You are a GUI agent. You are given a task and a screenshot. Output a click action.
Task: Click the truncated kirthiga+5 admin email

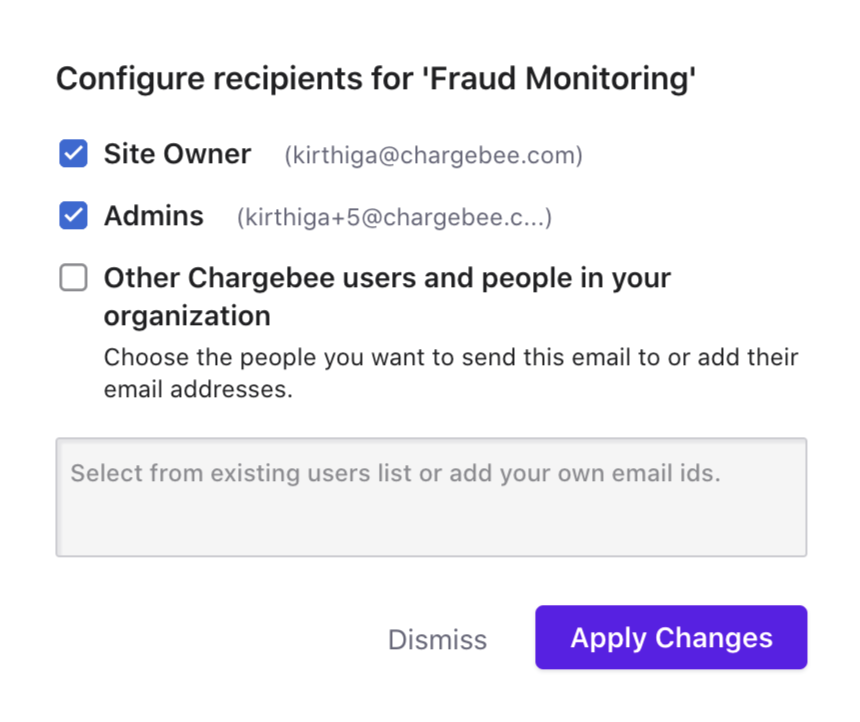tap(394, 218)
